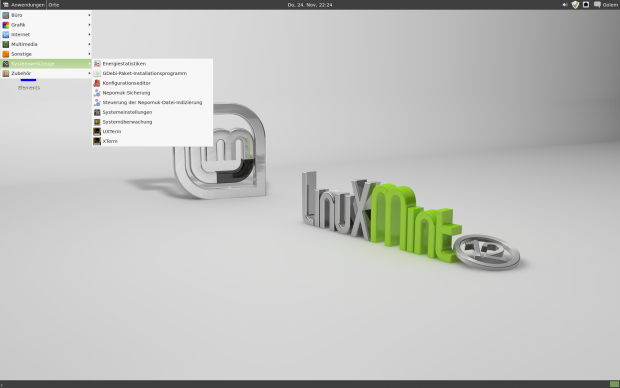Open Nepomuk-Sicherung entry
This screenshot has height=388, width=620.
tap(152, 93)
